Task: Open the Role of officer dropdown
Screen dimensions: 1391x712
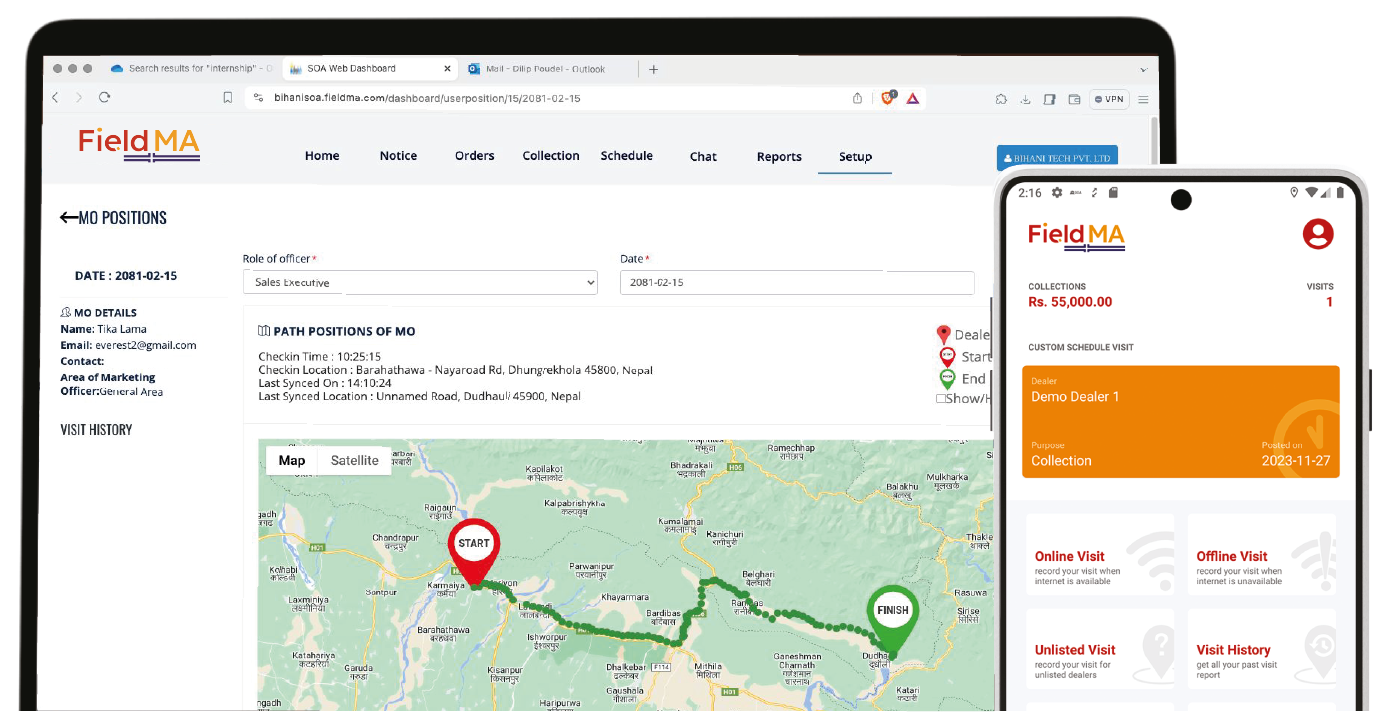Action: click(x=420, y=282)
